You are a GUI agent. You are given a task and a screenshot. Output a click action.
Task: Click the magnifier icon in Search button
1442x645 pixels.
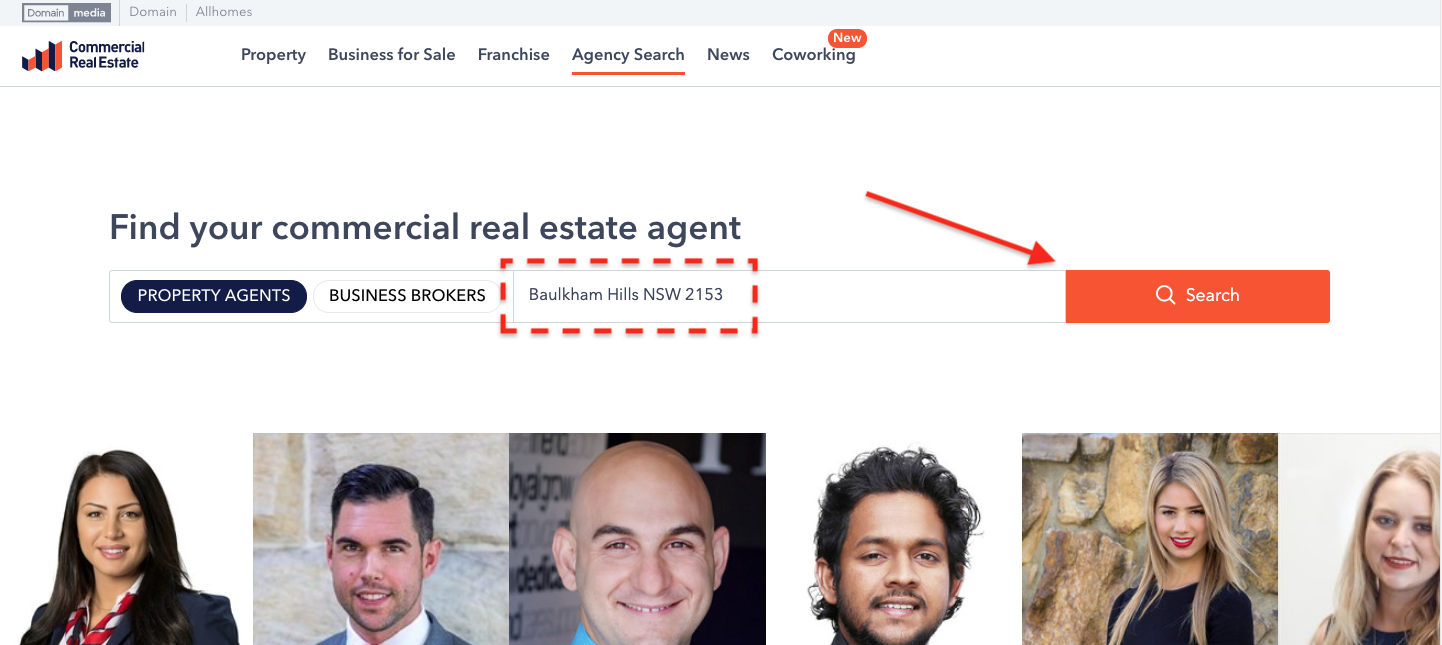(1165, 295)
